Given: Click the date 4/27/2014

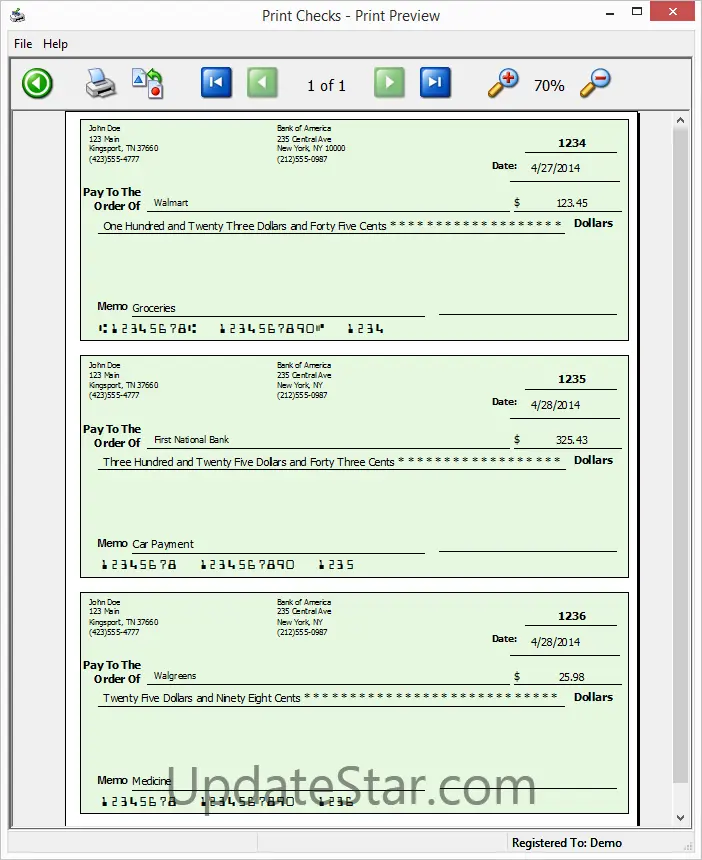Looking at the screenshot, I should [555, 168].
